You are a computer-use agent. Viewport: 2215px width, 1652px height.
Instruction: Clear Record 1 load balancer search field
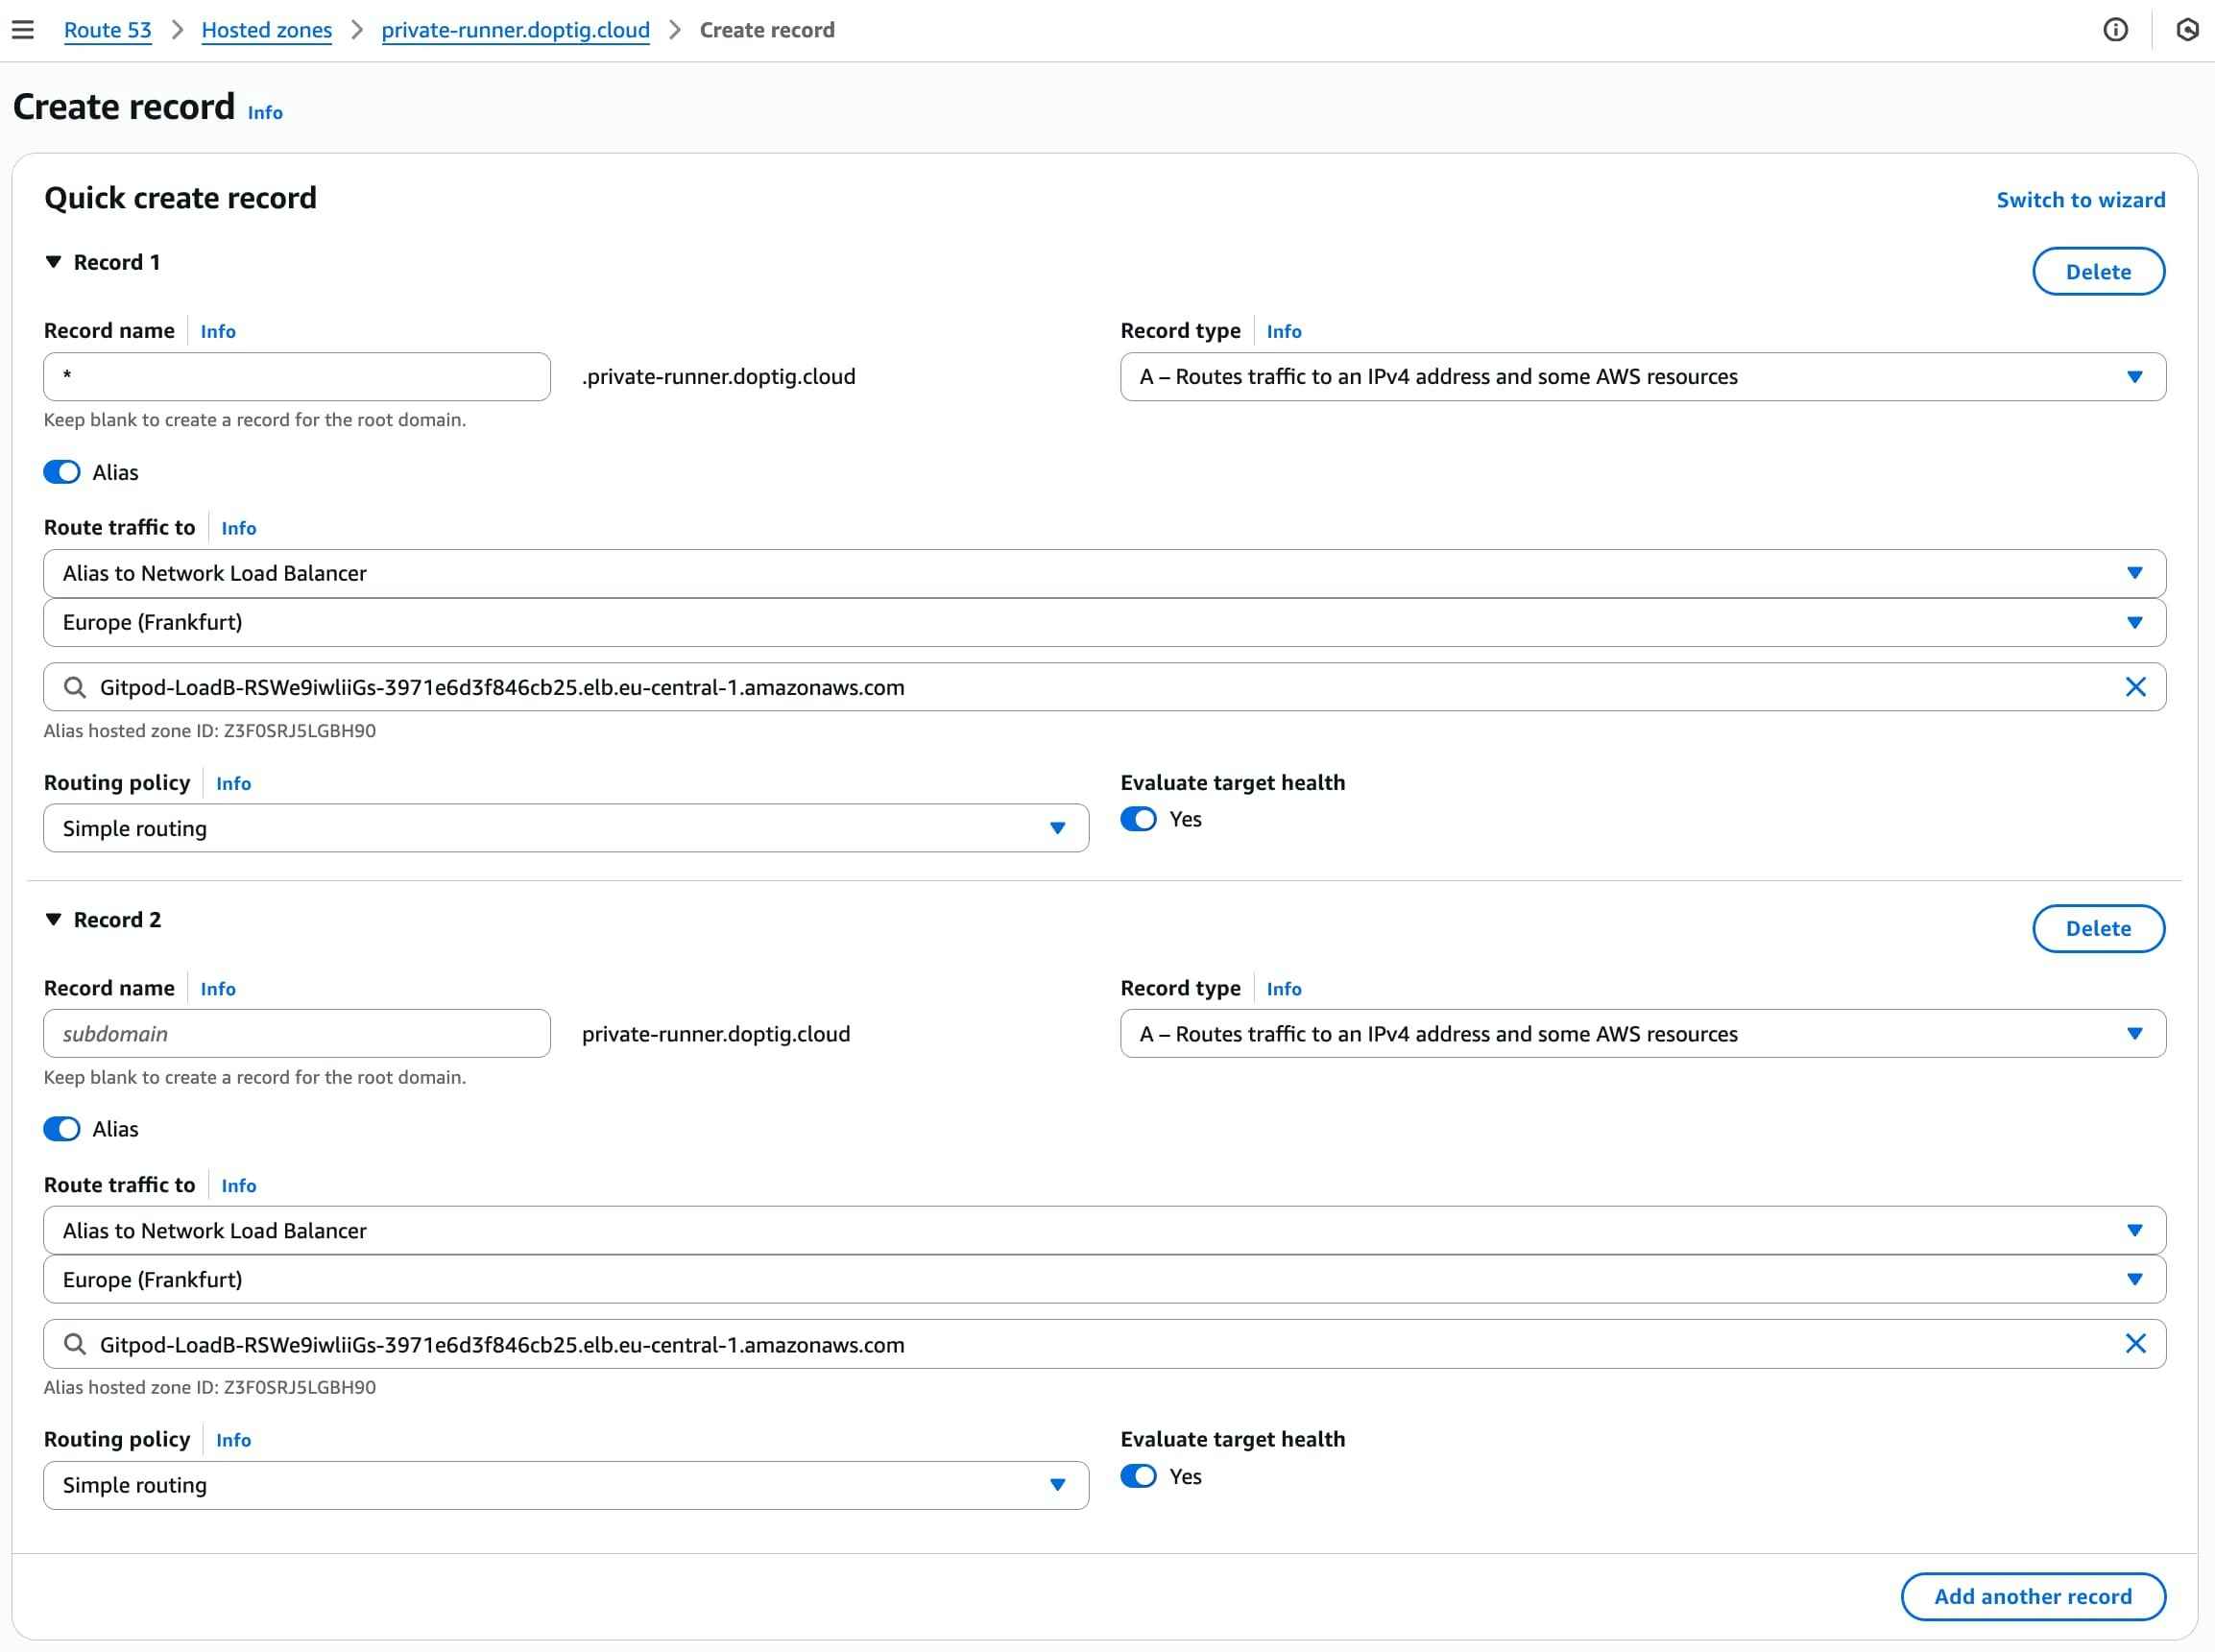2135,687
